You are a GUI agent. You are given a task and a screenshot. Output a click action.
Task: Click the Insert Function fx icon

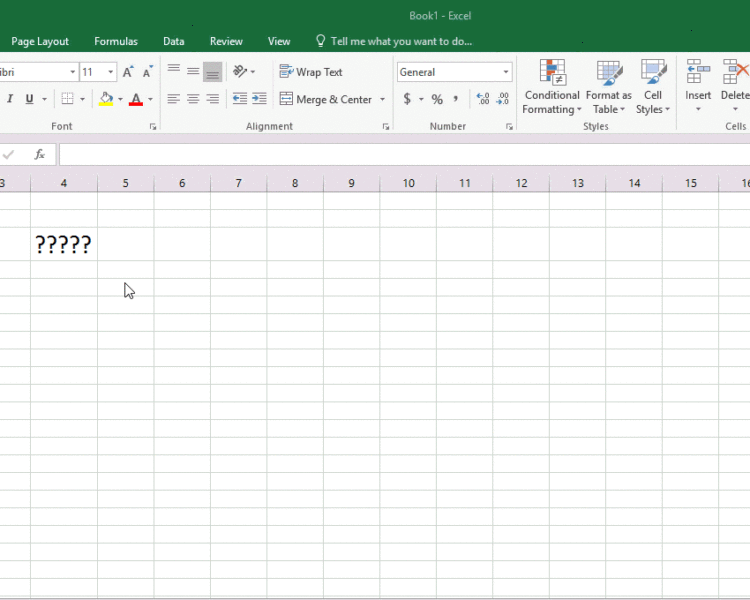point(40,154)
